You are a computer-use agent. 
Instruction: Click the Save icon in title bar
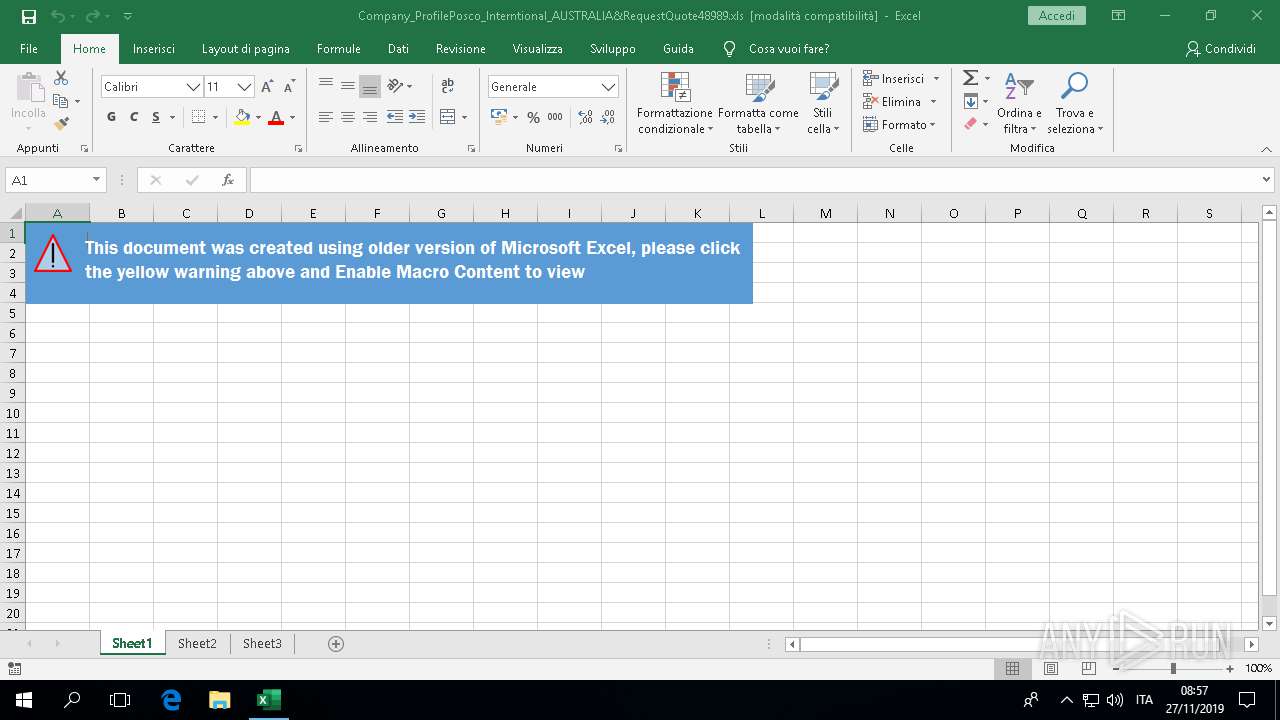pos(28,16)
